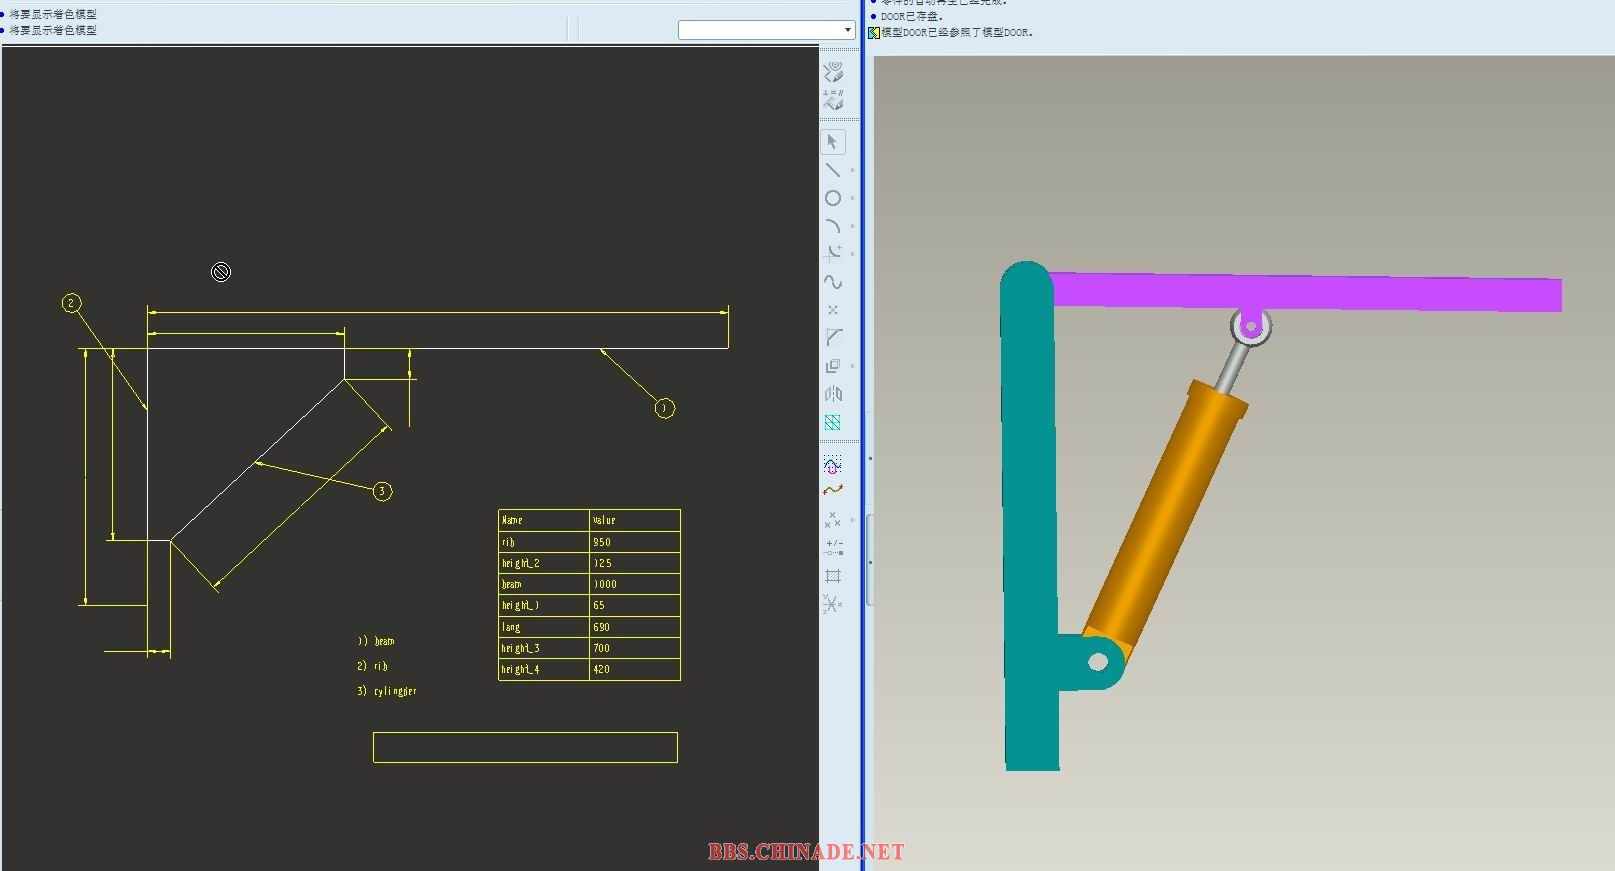Click the hatched rectangle frame icon

coord(832,576)
